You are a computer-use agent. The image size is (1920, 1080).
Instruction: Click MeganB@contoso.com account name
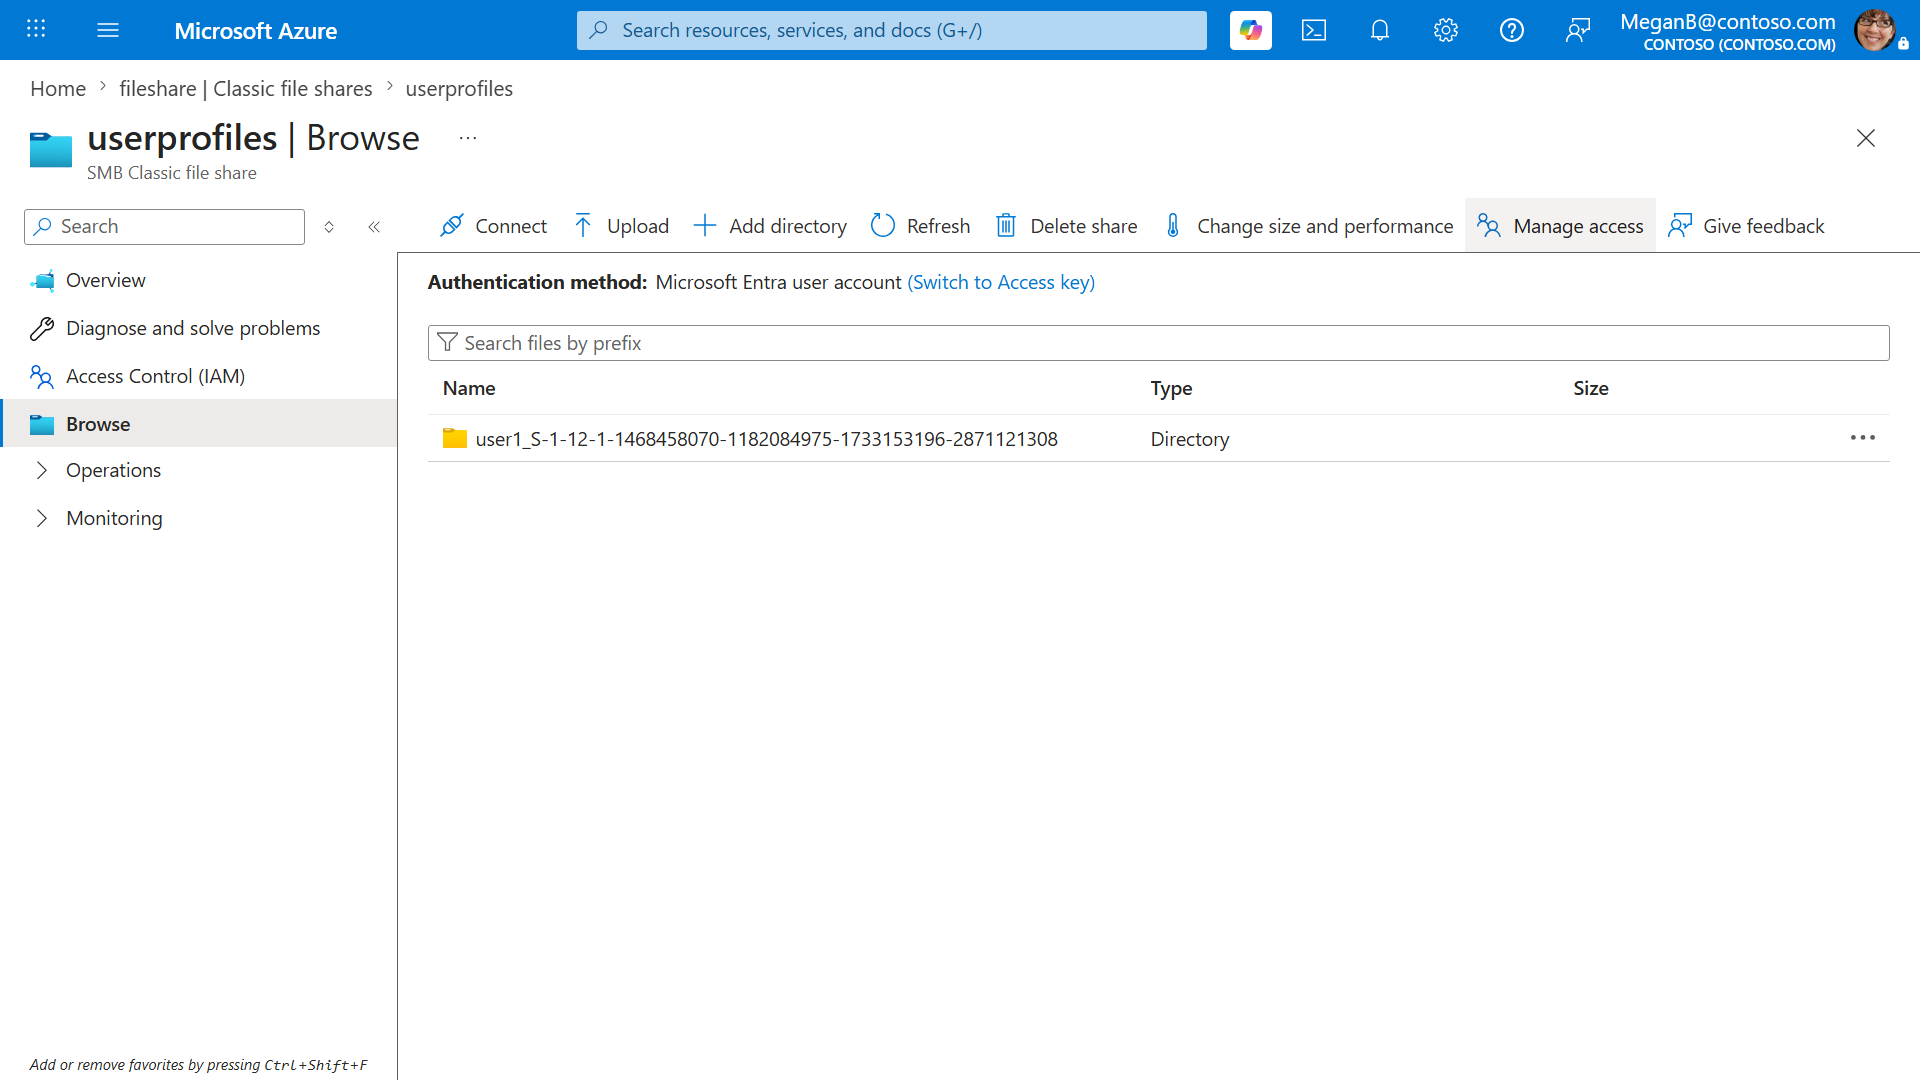coord(1727,21)
